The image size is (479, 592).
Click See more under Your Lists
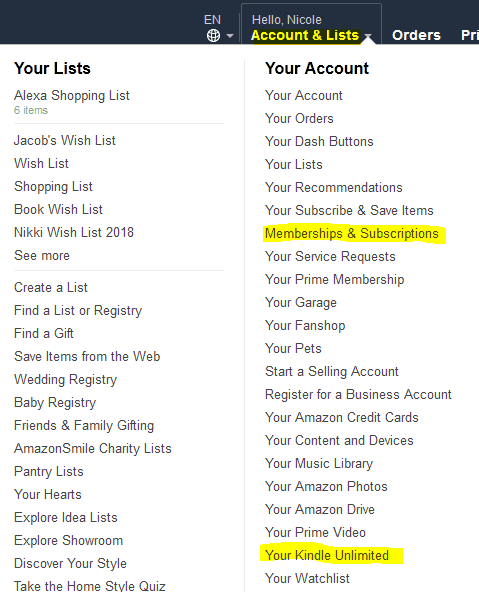(42, 256)
